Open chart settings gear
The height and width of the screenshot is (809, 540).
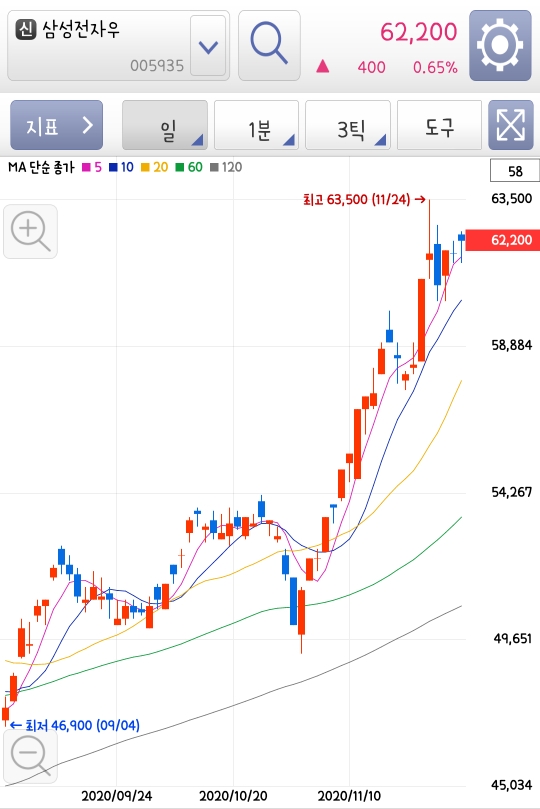click(500, 45)
